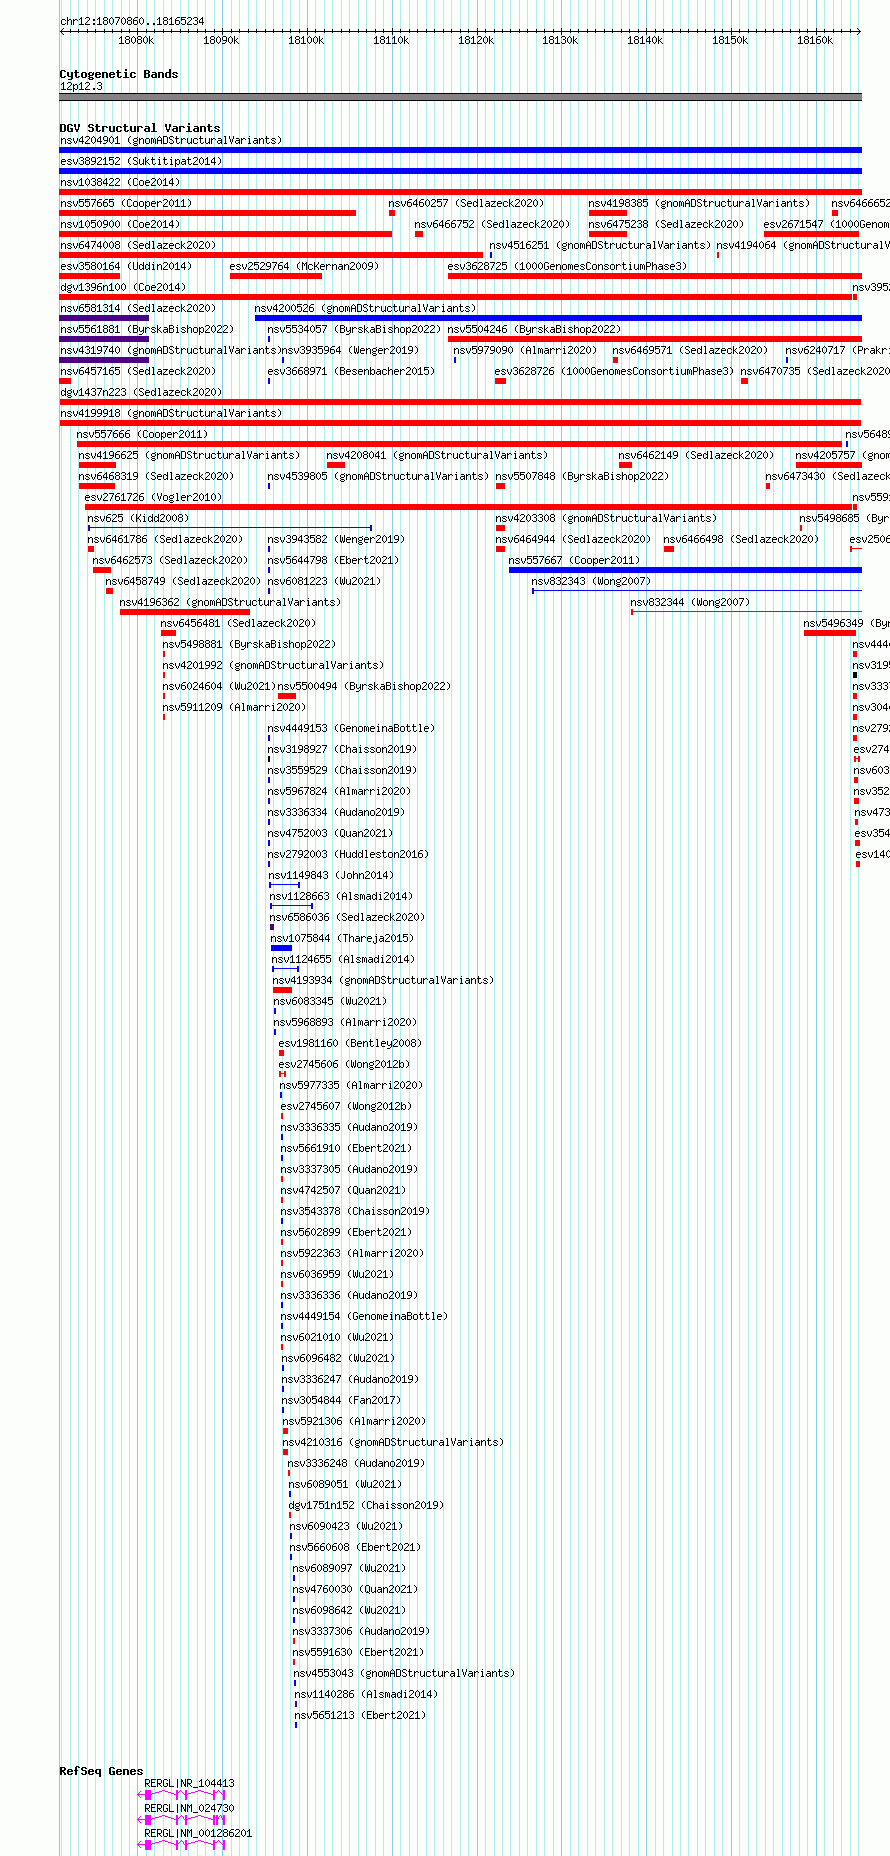Click nsv4553043 gnomAD variant label
This screenshot has width=890, height=1856.
(405, 1673)
